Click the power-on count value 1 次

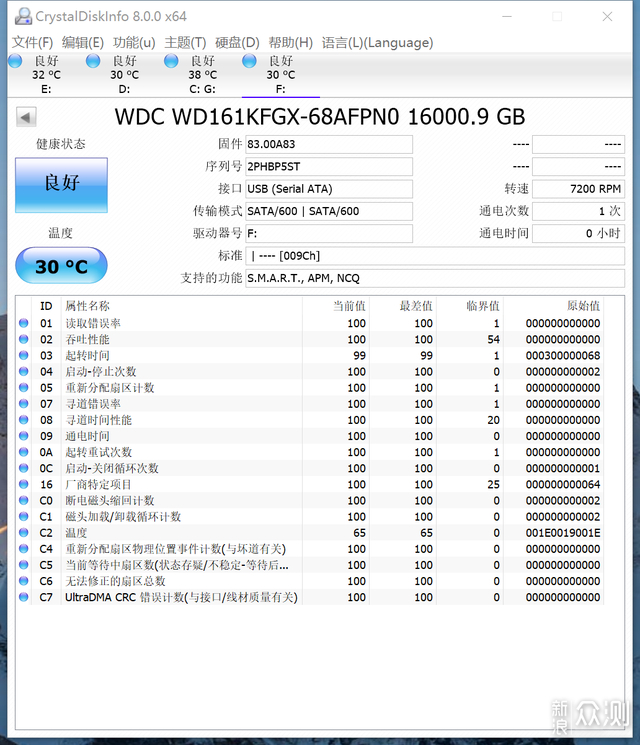[x=578, y=211]
